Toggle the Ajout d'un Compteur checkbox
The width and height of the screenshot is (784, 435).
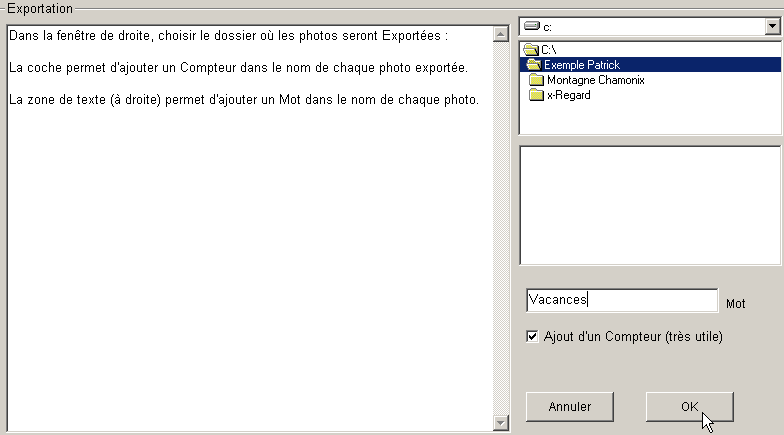pyautogui.click(x=532, y=337)
